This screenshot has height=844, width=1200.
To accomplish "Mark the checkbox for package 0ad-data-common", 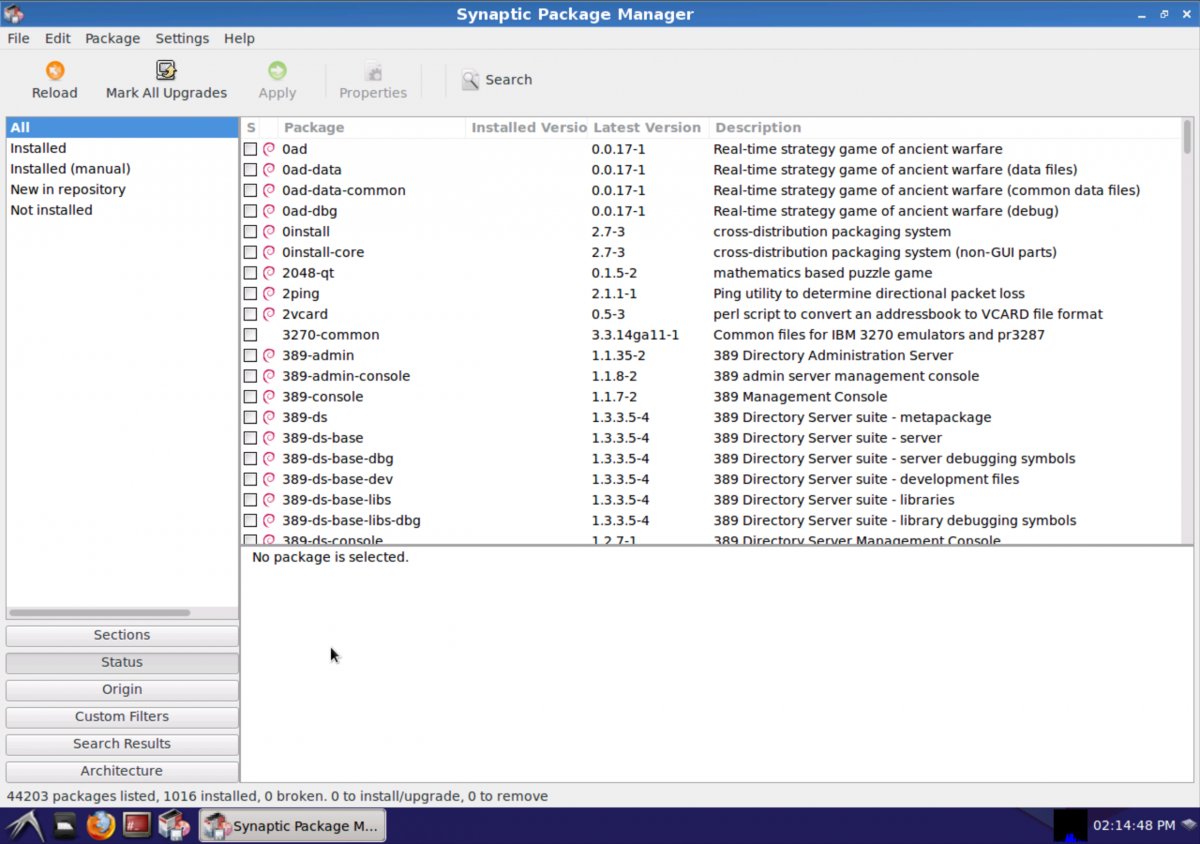I will coord(250,191).
